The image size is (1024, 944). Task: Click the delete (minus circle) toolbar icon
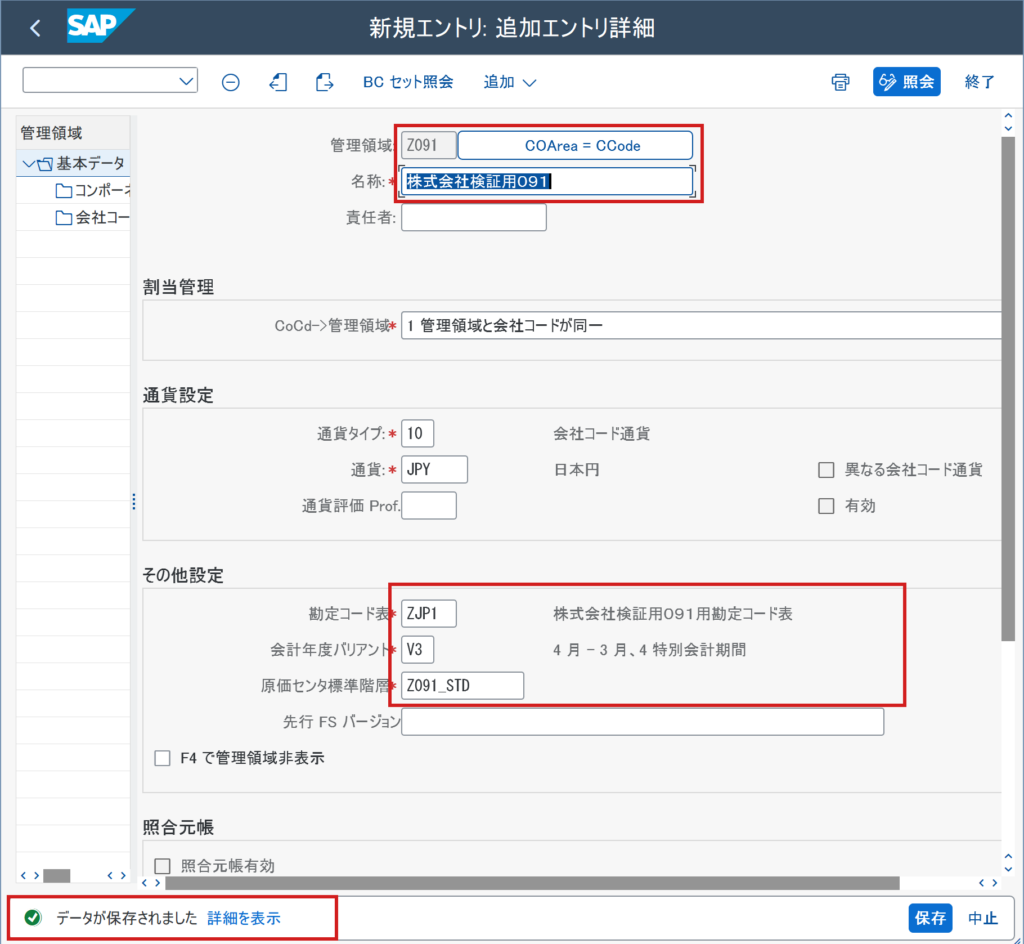[x=231, y=82]
